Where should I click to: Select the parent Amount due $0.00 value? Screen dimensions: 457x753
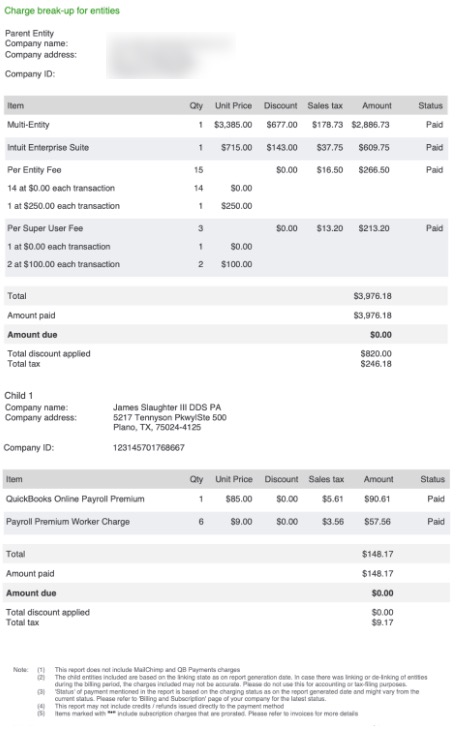381,335
